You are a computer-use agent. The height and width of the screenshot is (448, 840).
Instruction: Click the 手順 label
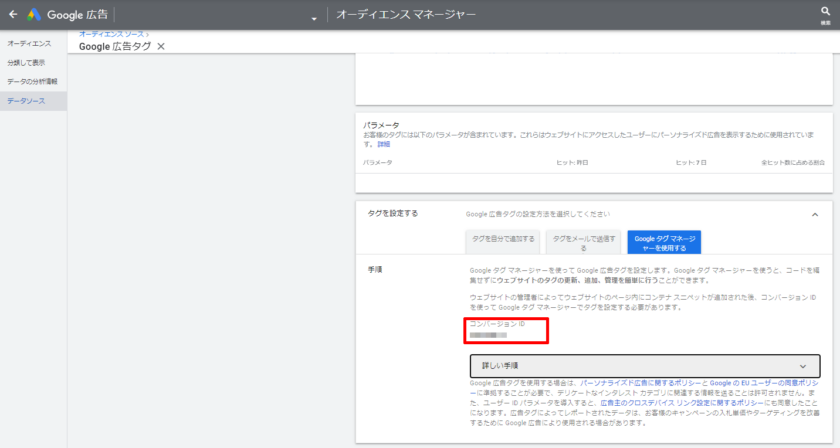[375, 270]
